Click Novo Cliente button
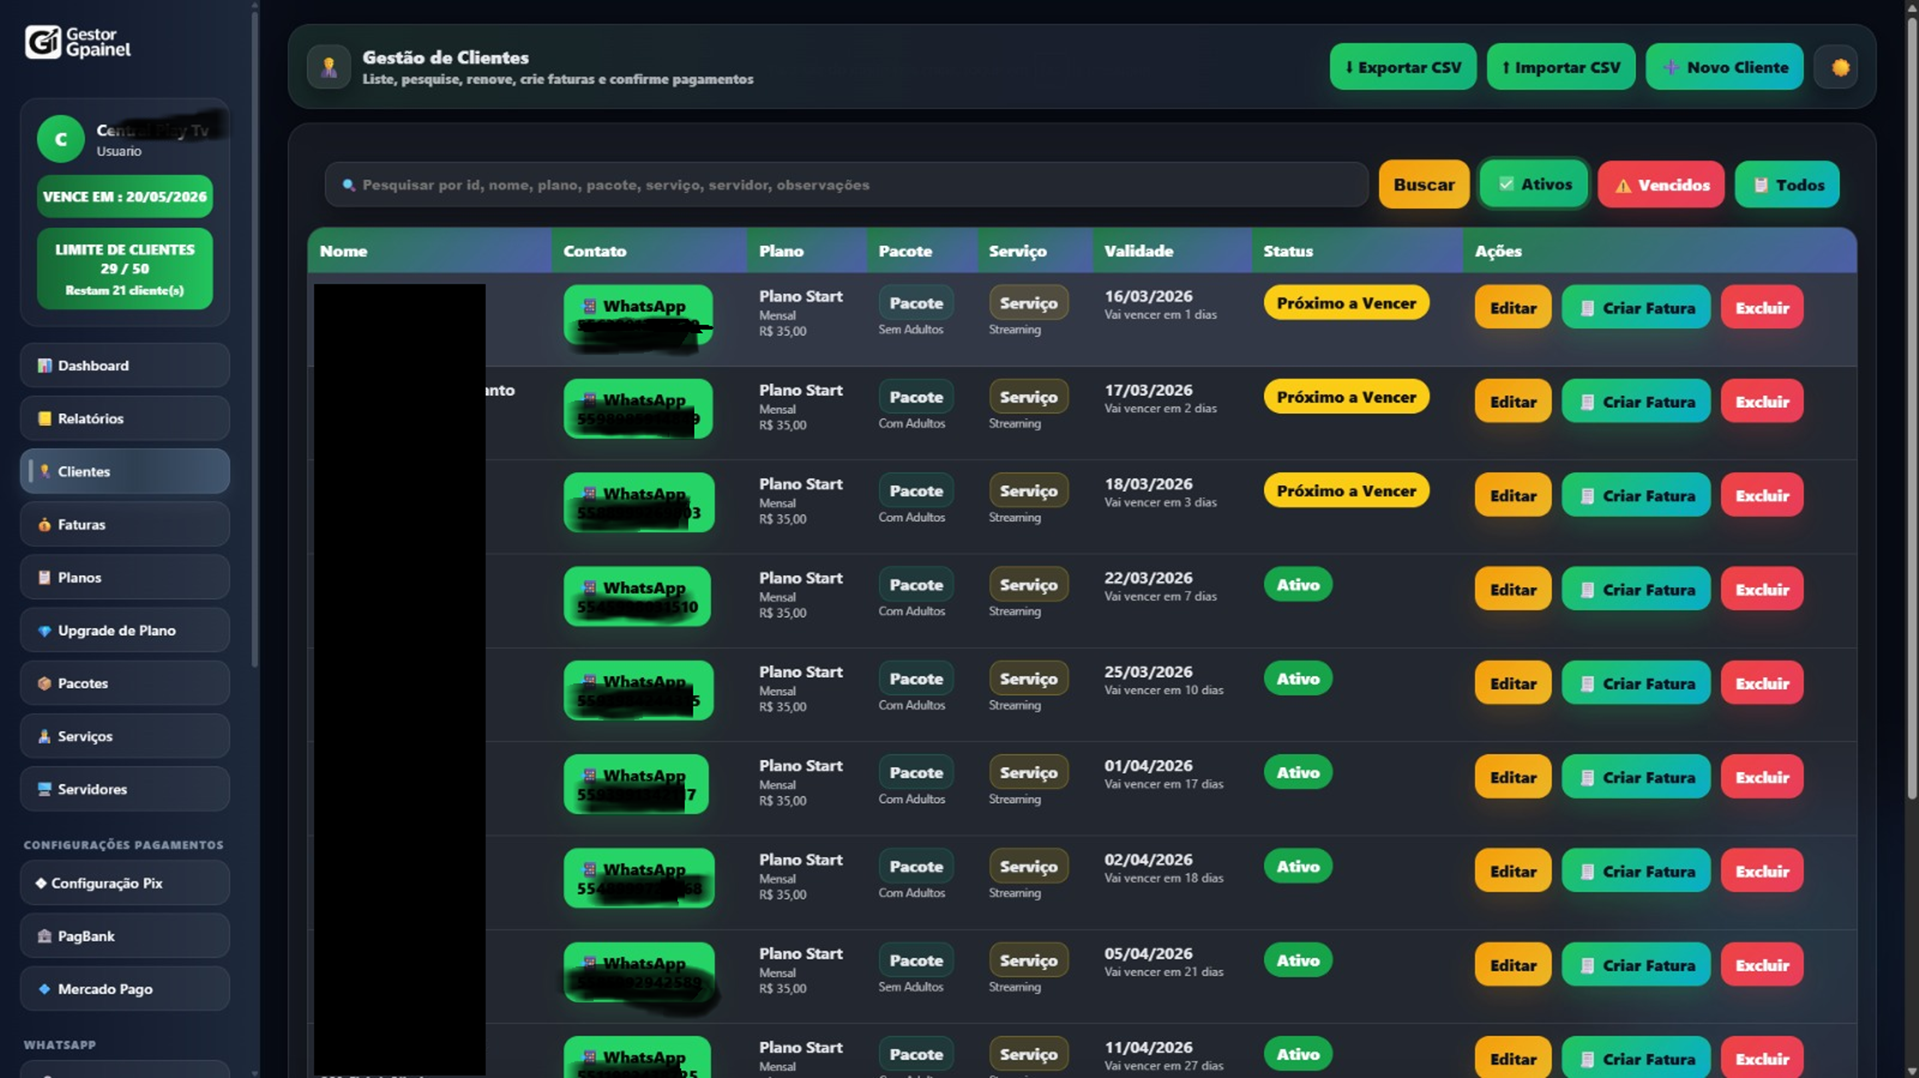This screenshot has width=1919, height=1078. pos(1724,68)
